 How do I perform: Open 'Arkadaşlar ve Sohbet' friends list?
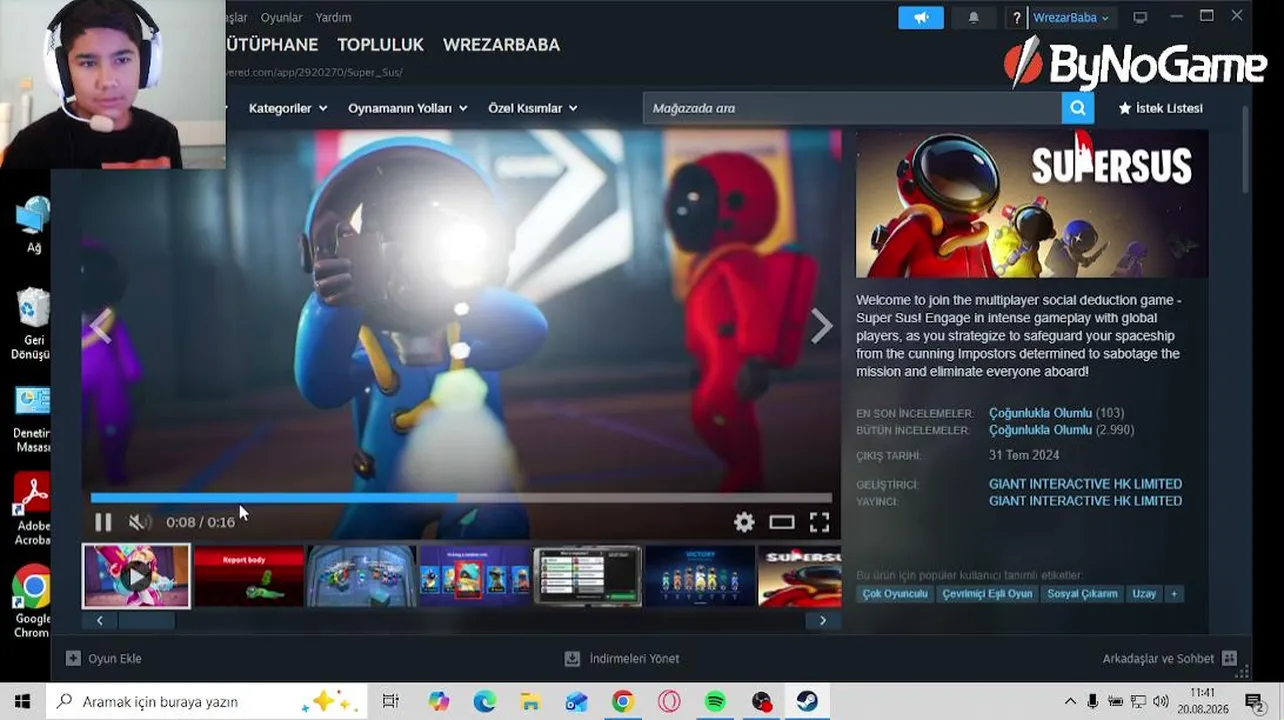(x=1169, y=658)
